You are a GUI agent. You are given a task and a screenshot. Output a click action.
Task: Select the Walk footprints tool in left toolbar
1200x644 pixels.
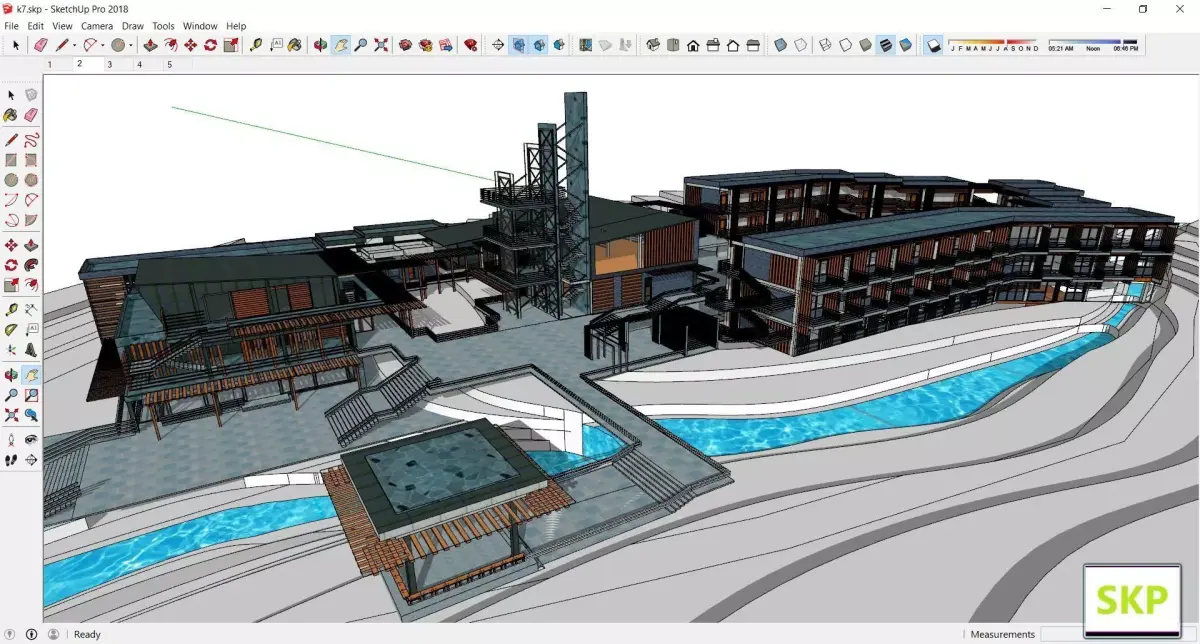point(11,460)
